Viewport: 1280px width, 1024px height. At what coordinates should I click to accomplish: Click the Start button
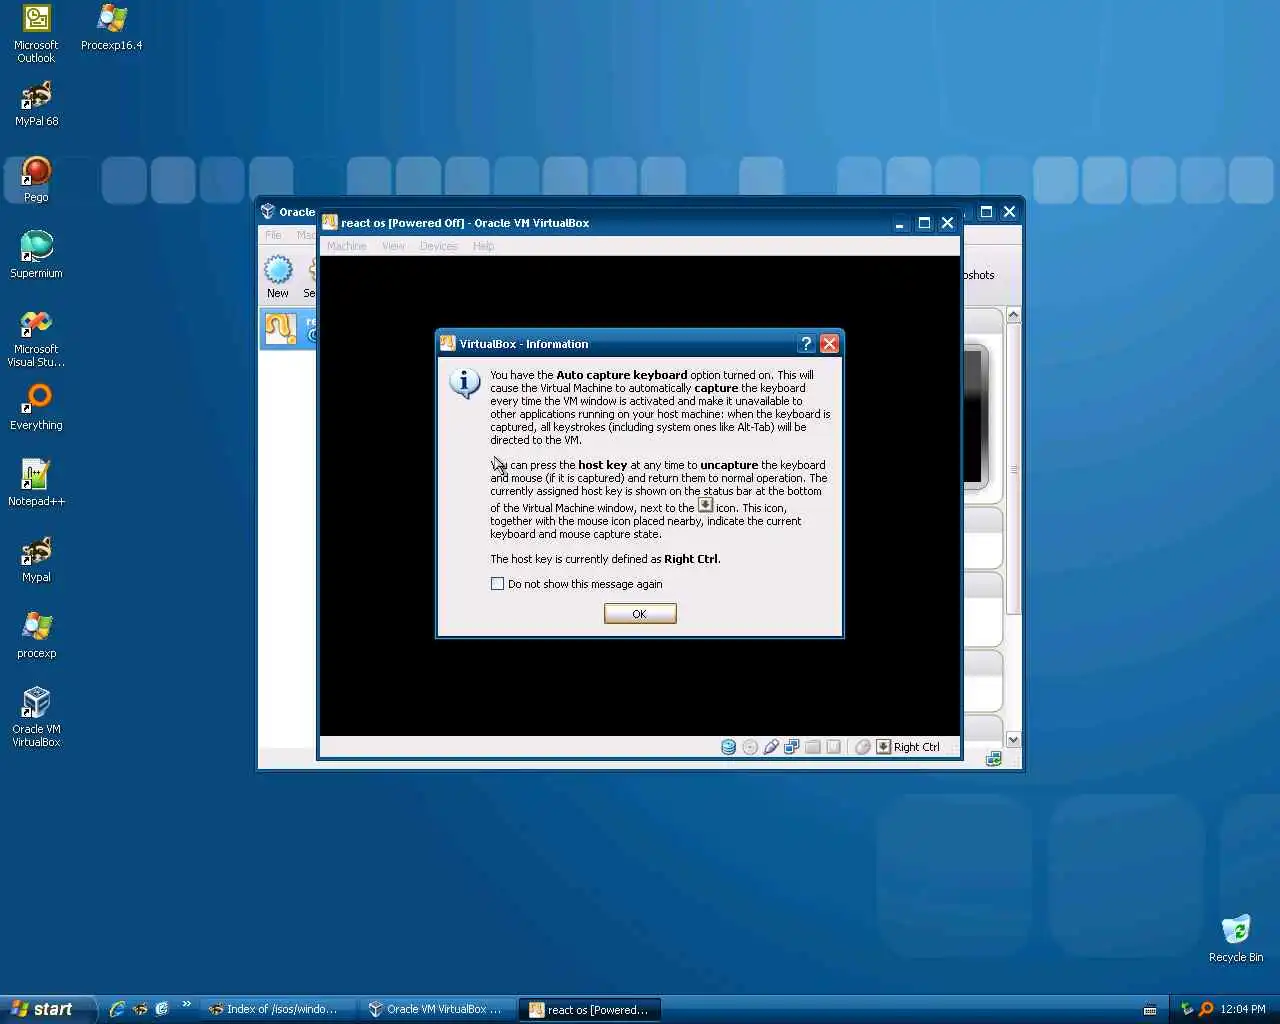[47, 1009]
